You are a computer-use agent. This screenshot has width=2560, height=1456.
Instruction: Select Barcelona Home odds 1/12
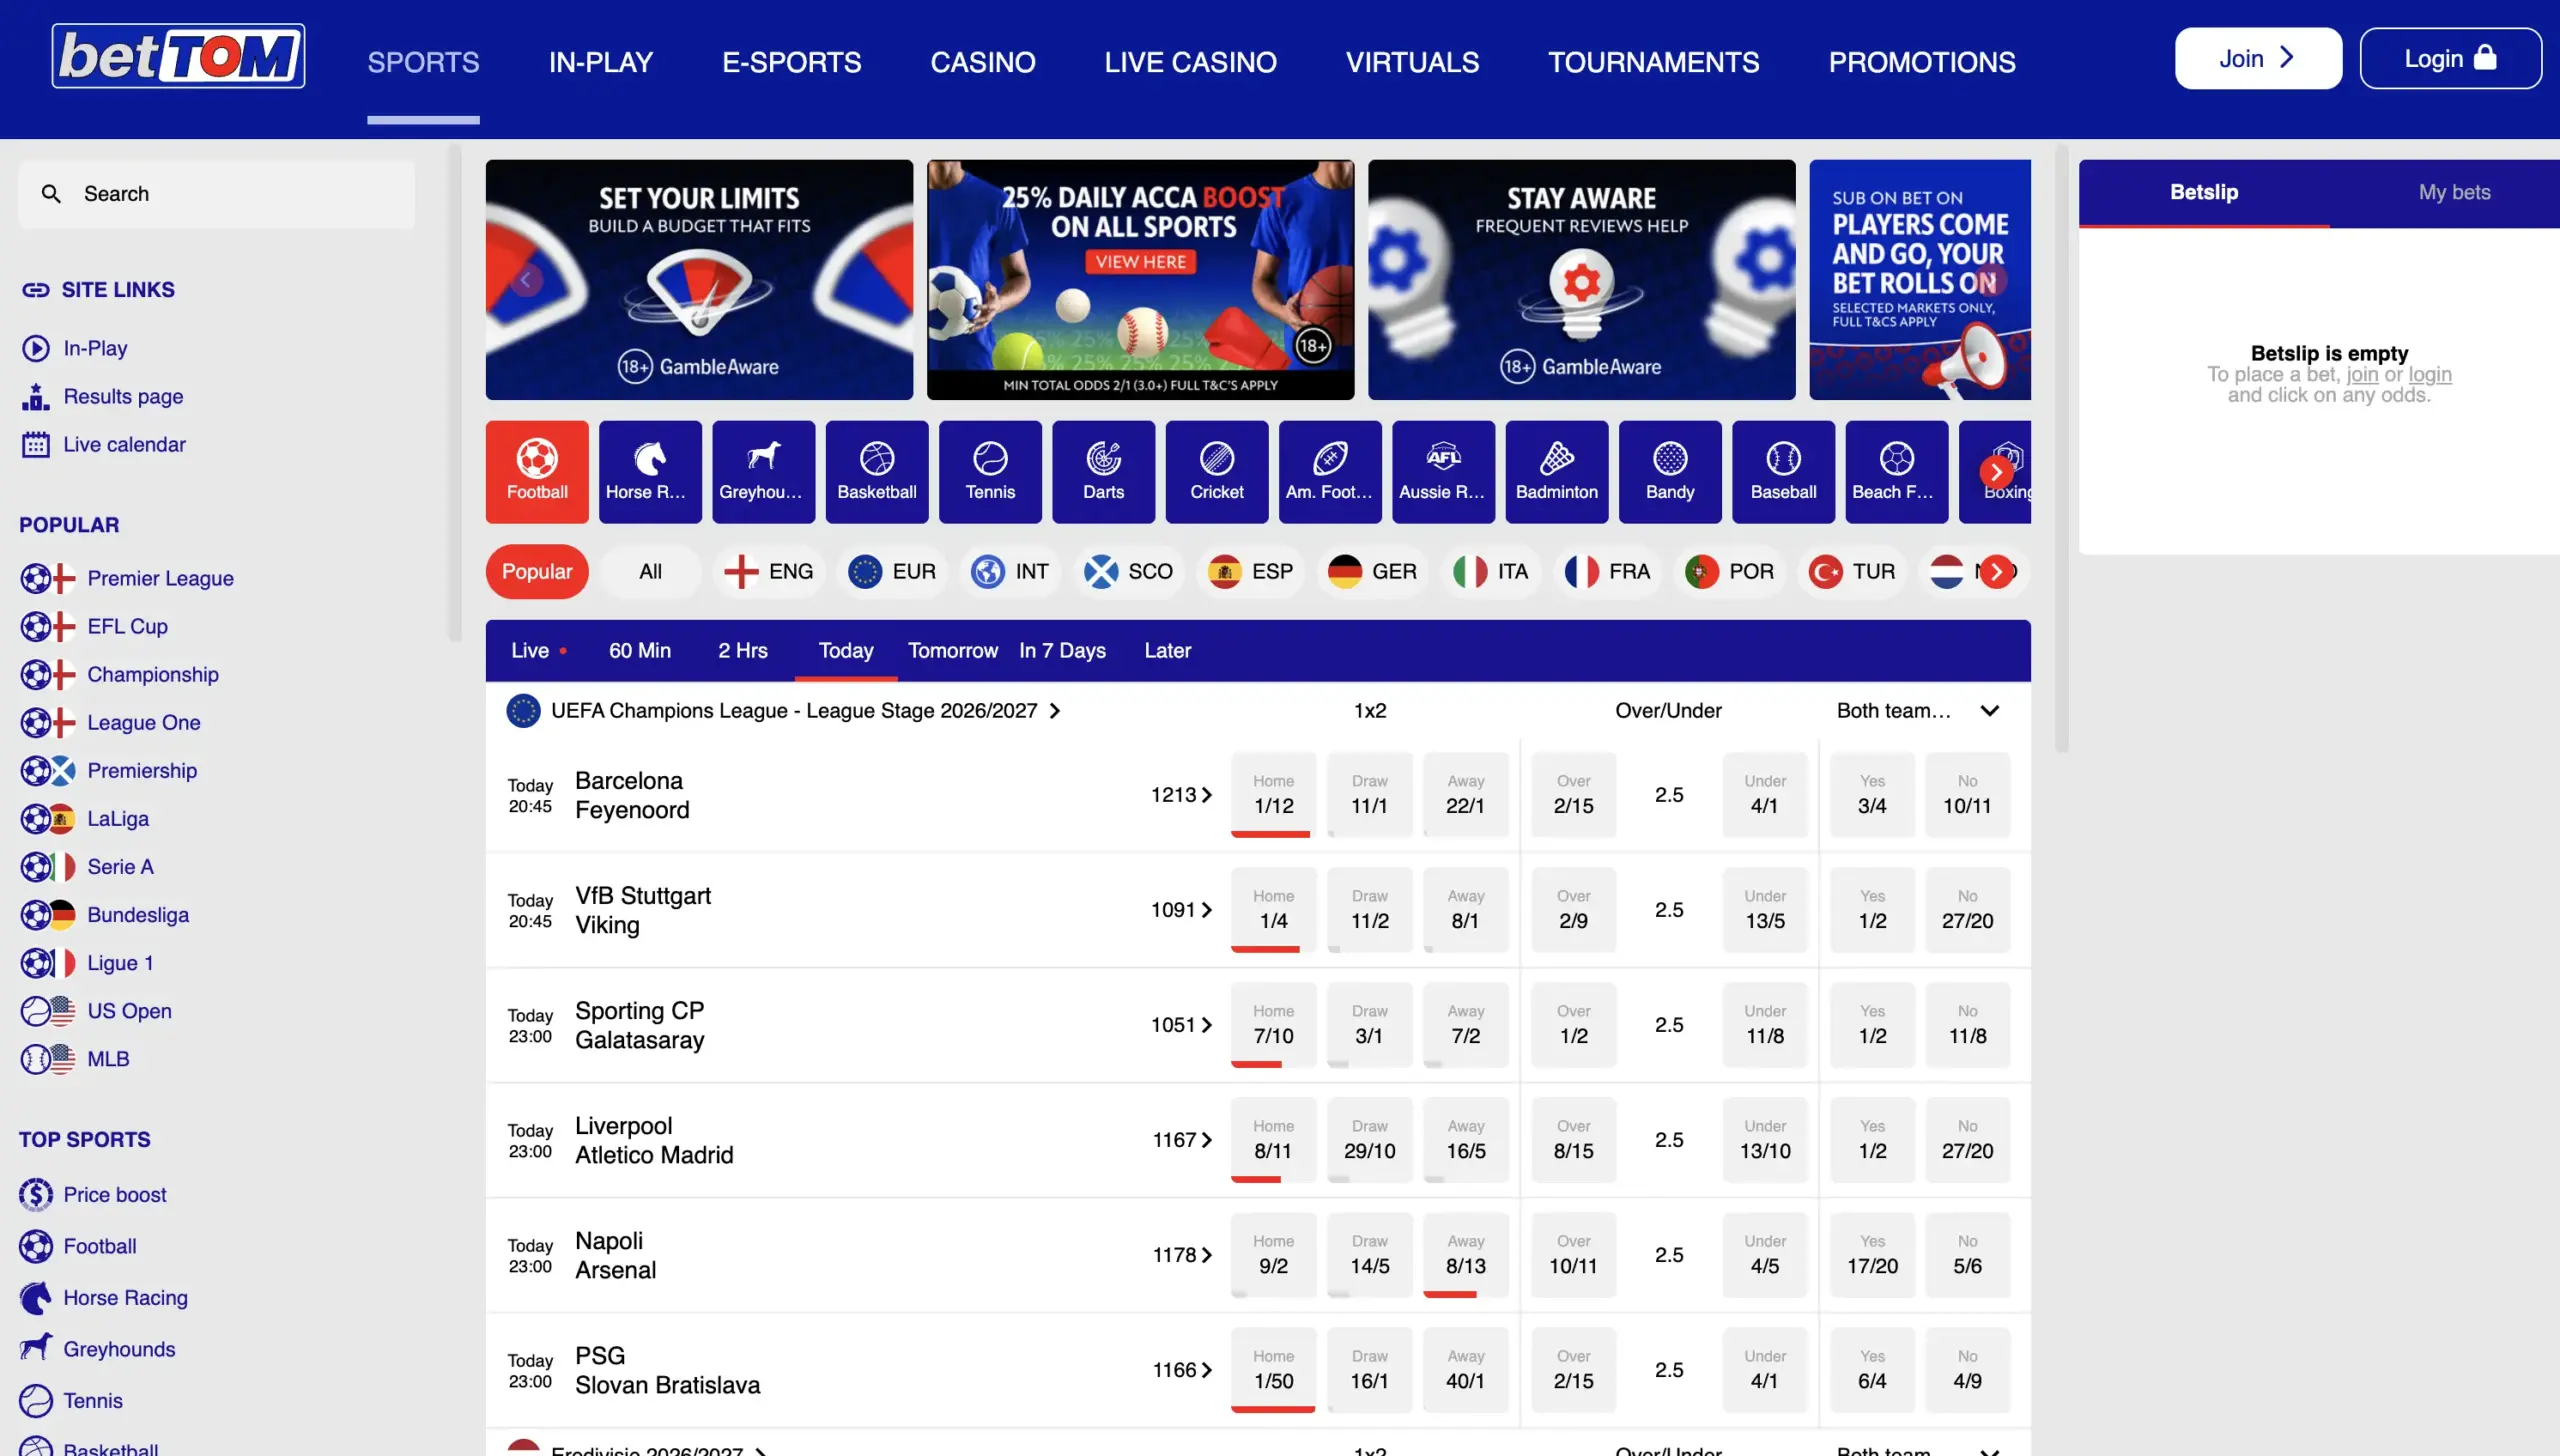[1273, 795]
